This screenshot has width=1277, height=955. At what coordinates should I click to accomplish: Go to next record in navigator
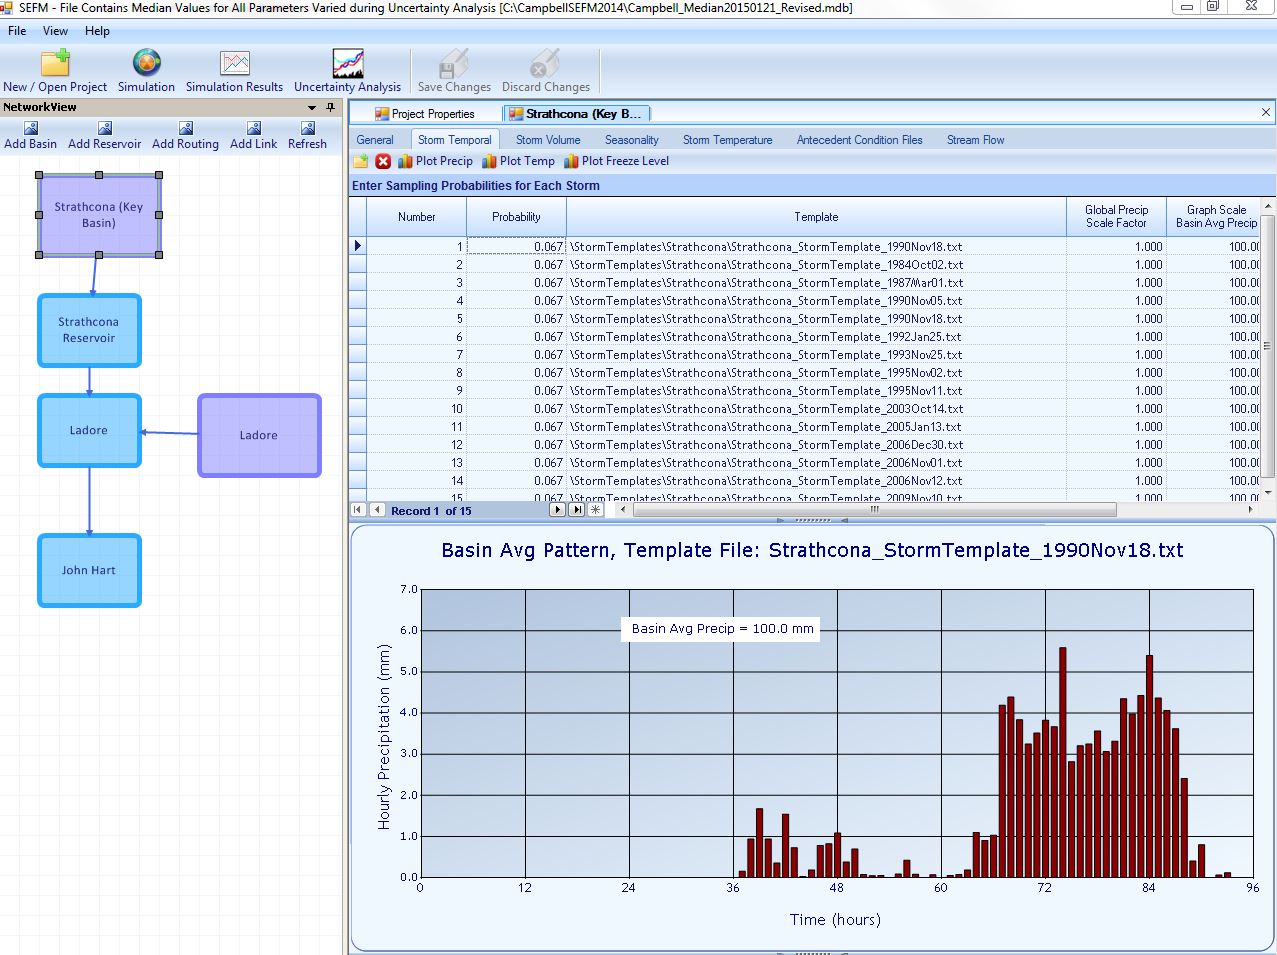coord(558,510)
